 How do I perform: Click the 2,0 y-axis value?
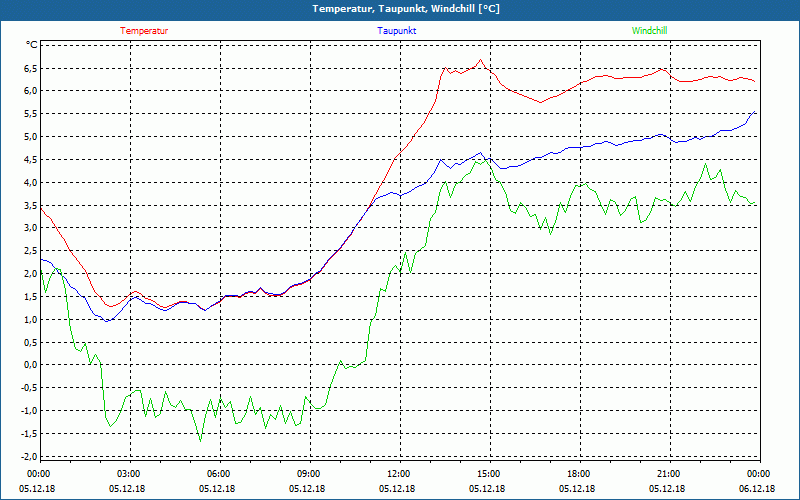pyautogui.click(x=31, y=273)
